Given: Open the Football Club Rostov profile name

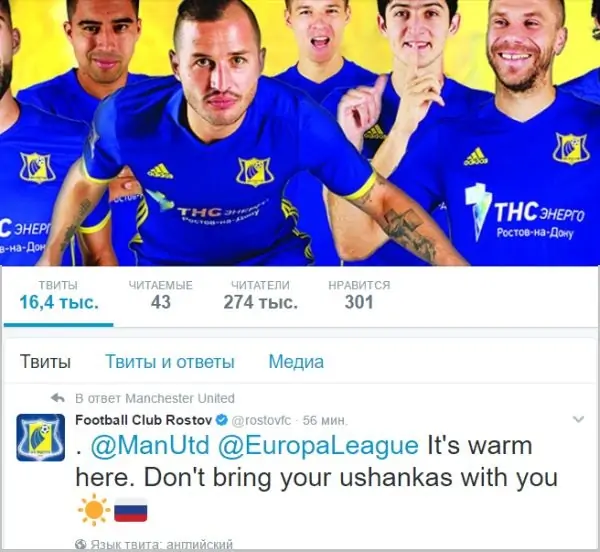Looking at the screenshot, I should click(x=143, y=420).
